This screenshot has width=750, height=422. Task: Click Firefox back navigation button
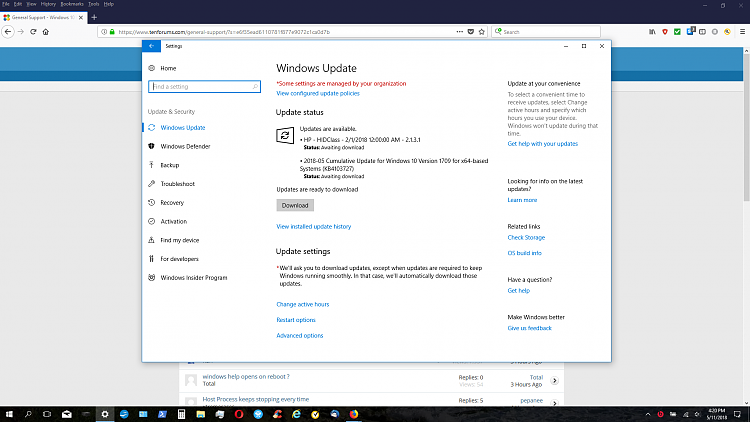pyautogui.click(x=8, y=32)
